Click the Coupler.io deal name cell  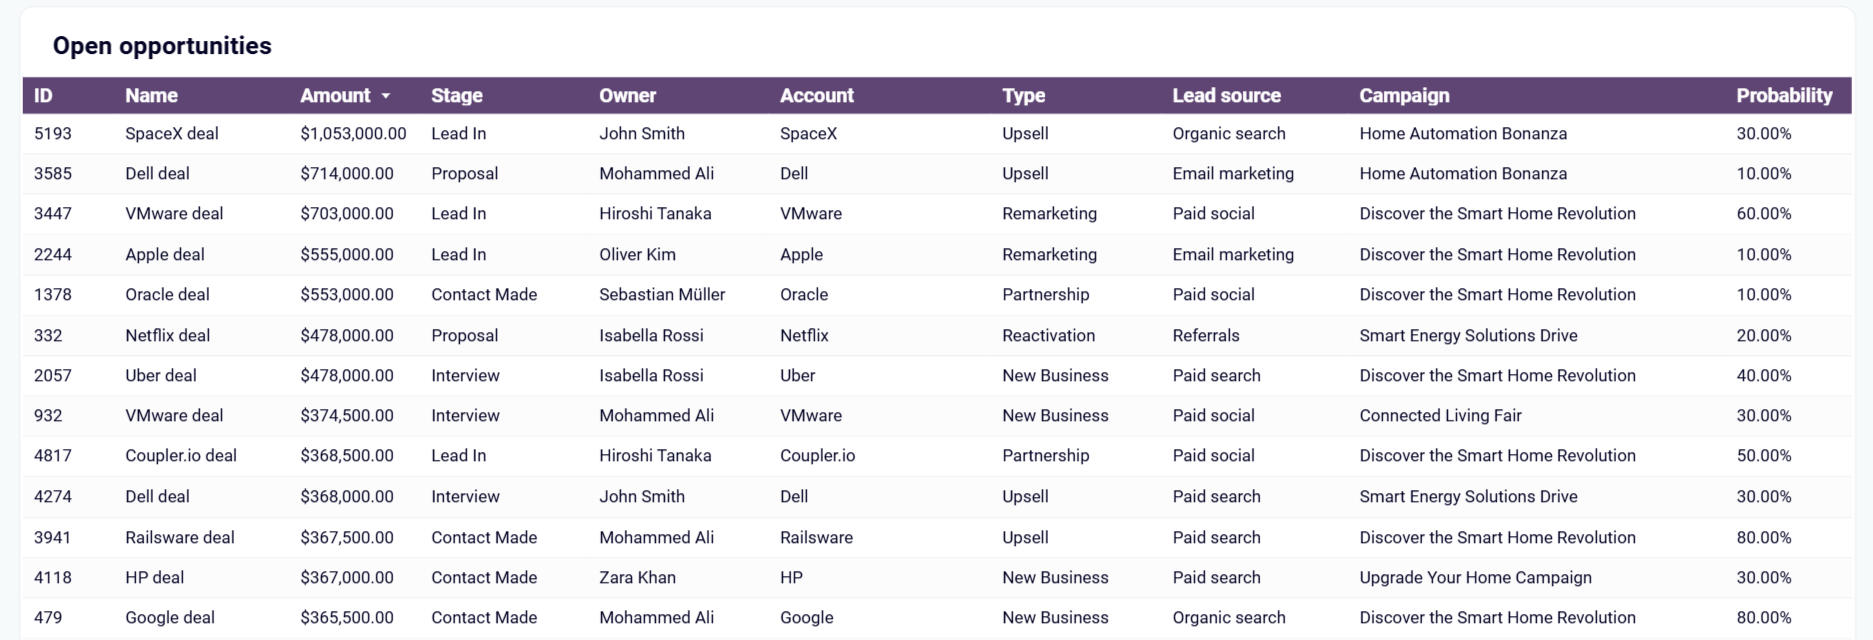tap(181, 456)
